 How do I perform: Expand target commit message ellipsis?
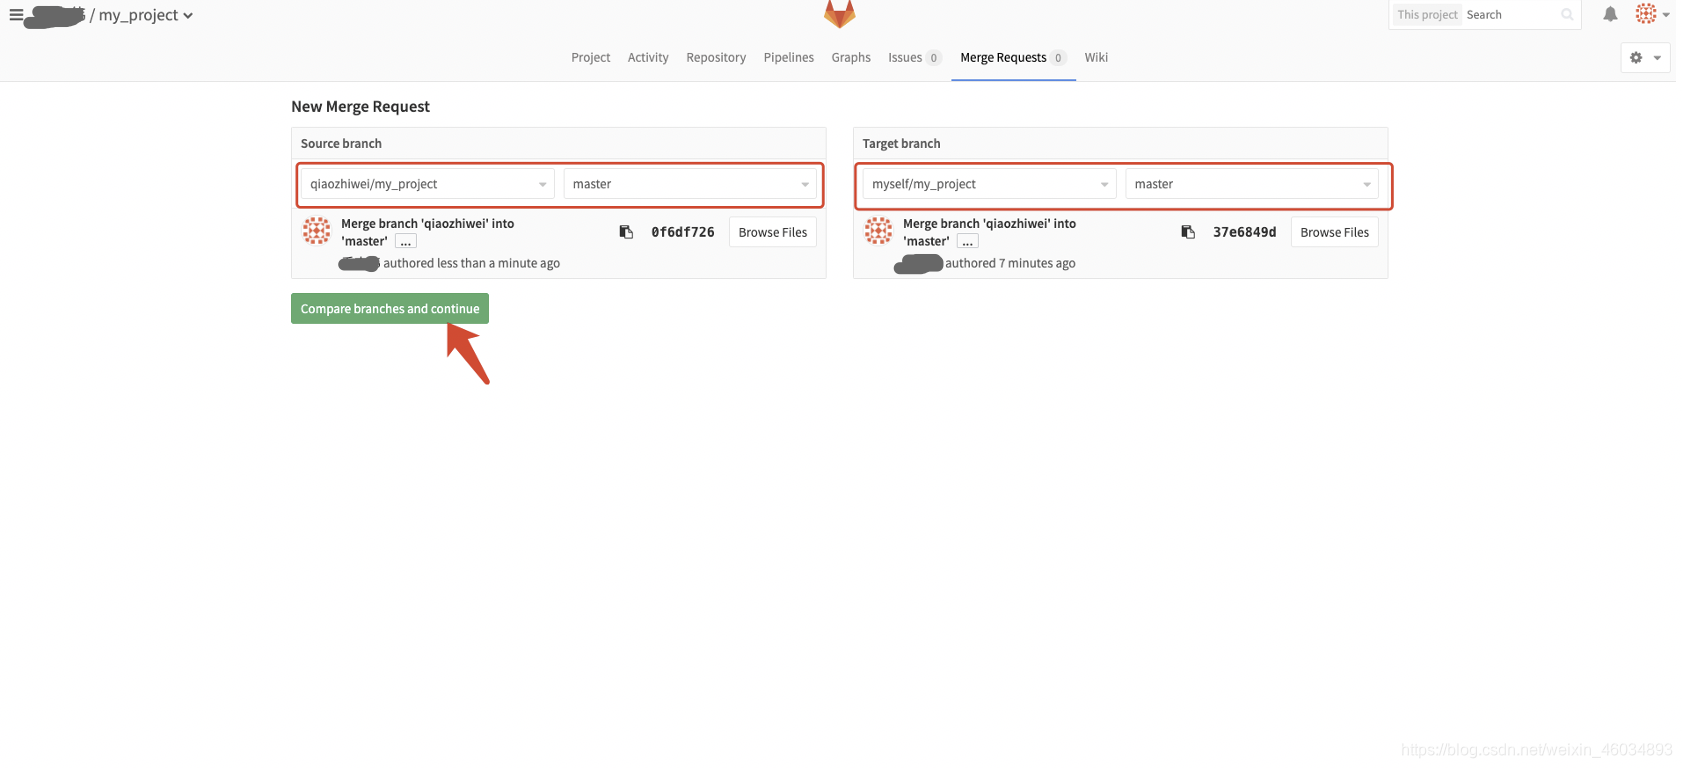tap(968, 241)
